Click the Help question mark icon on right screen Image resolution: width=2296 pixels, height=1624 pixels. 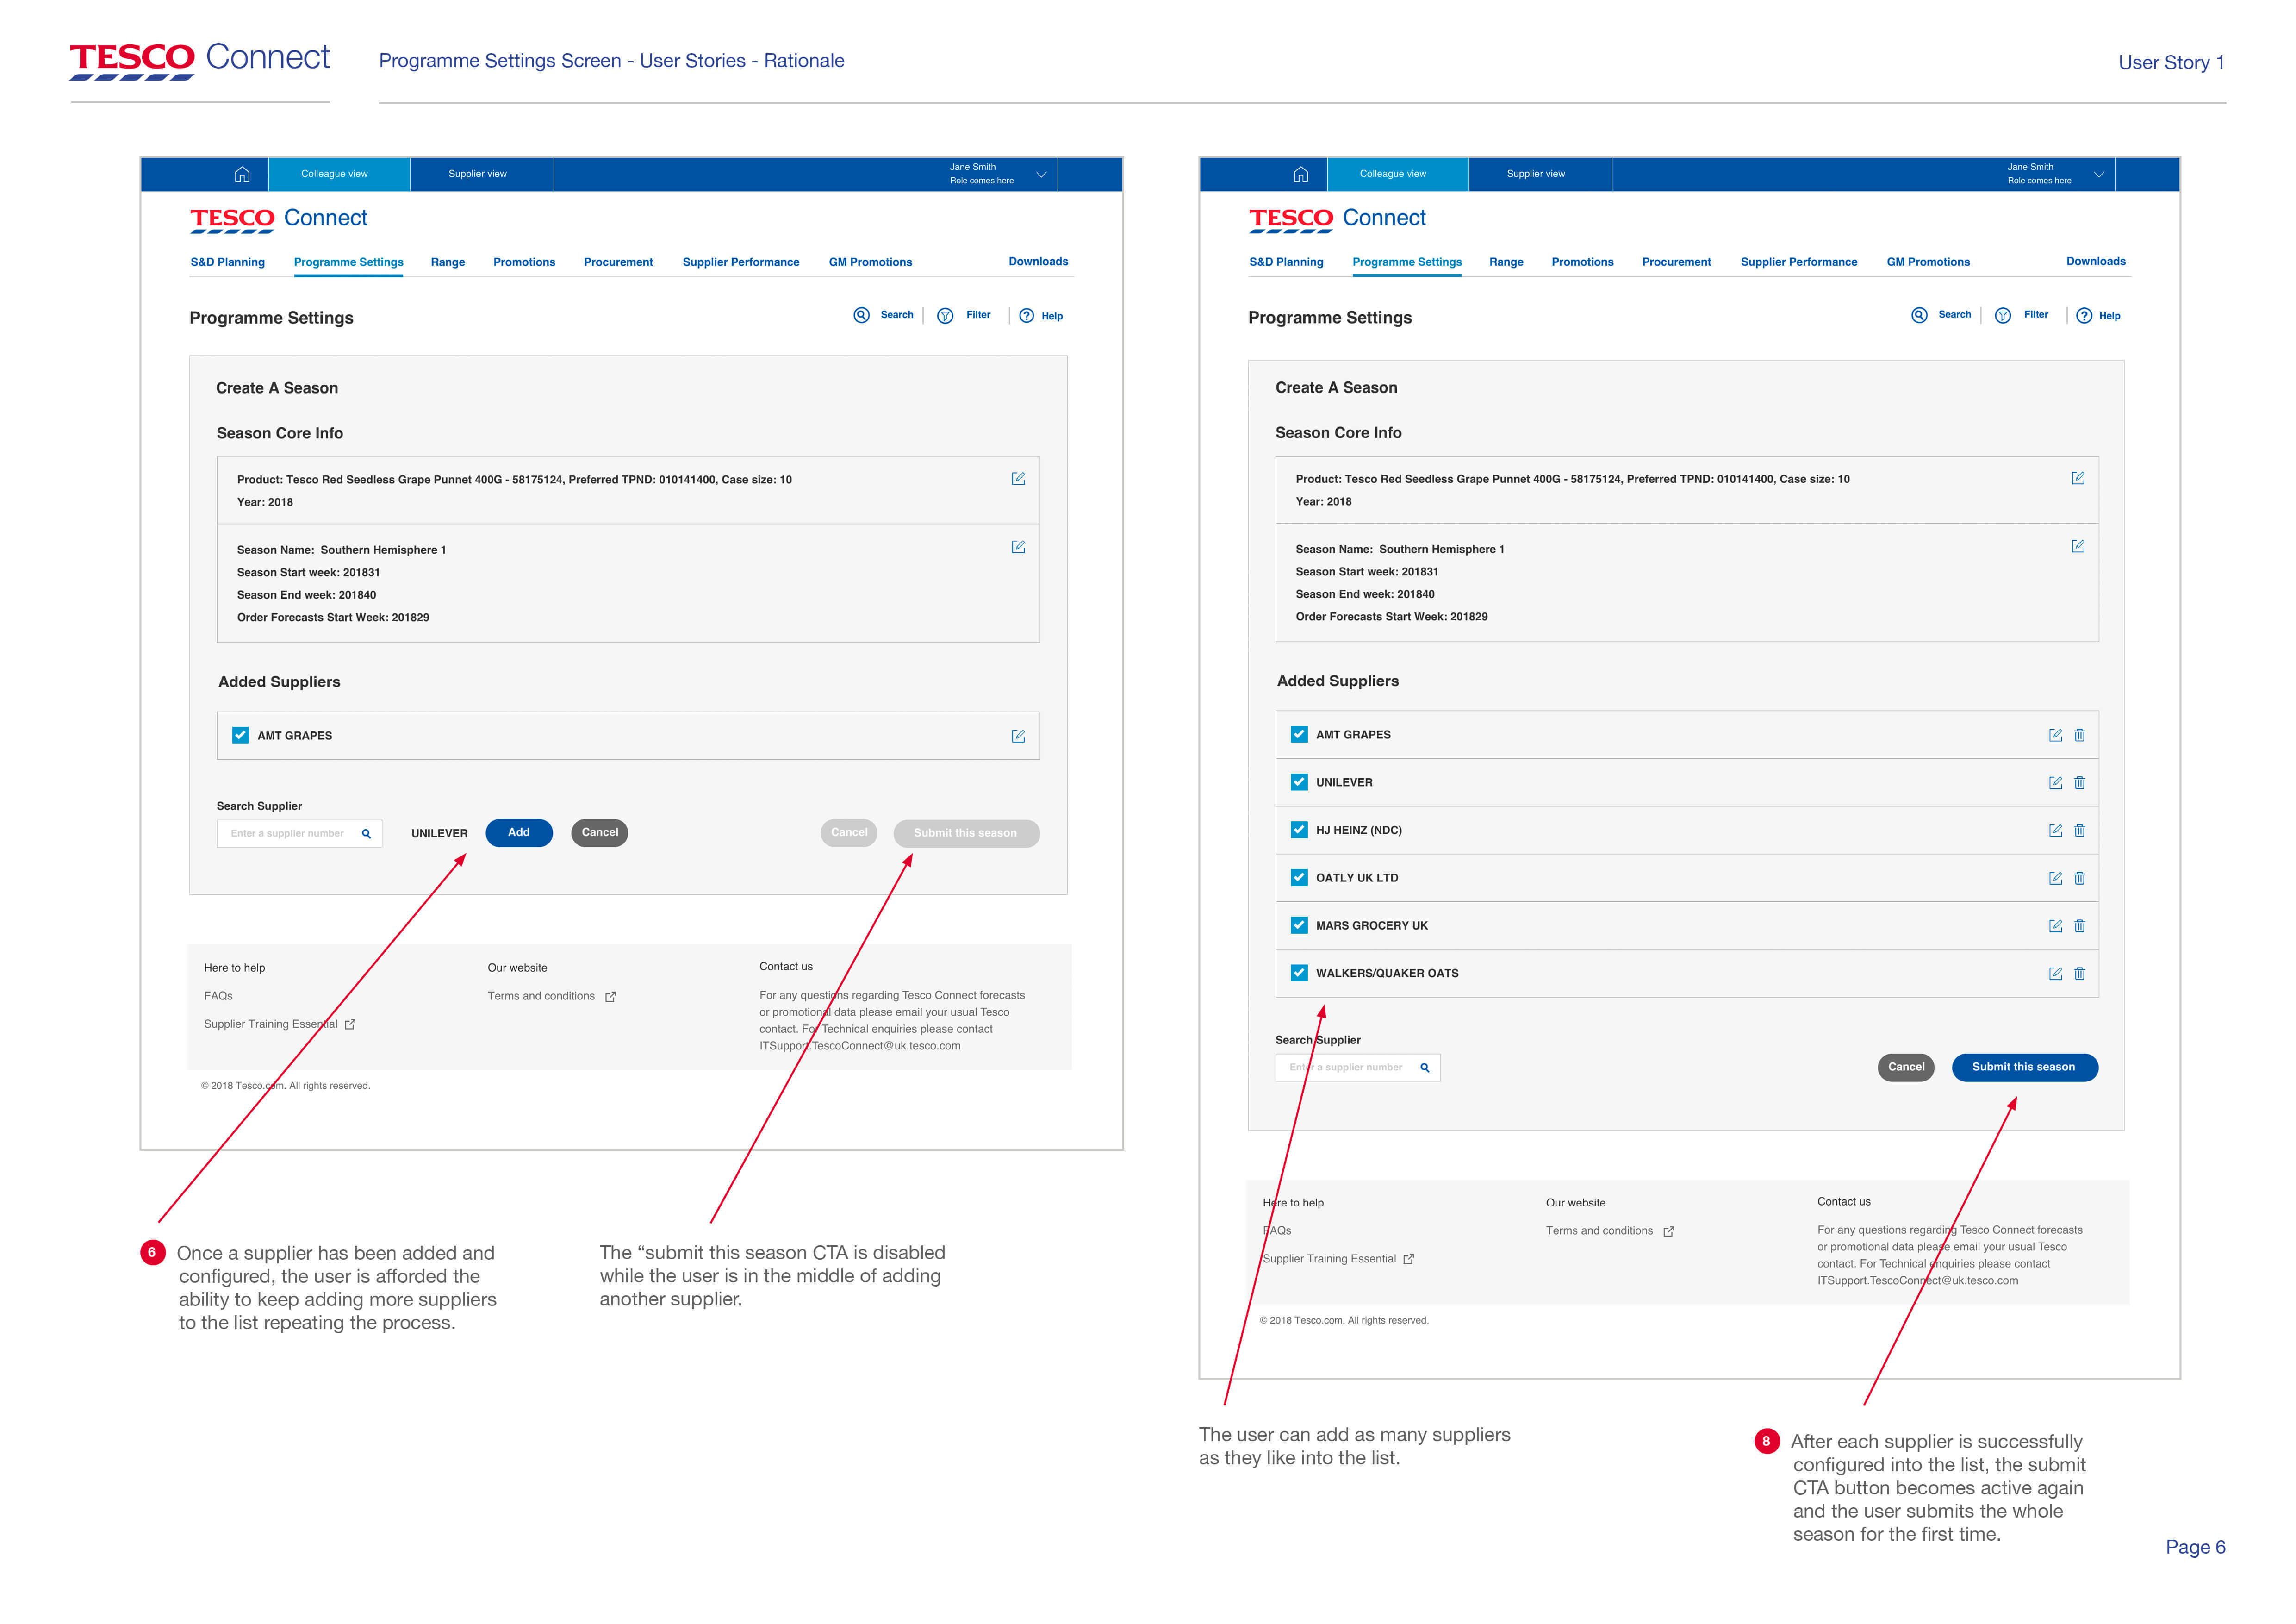(2084, 316)
